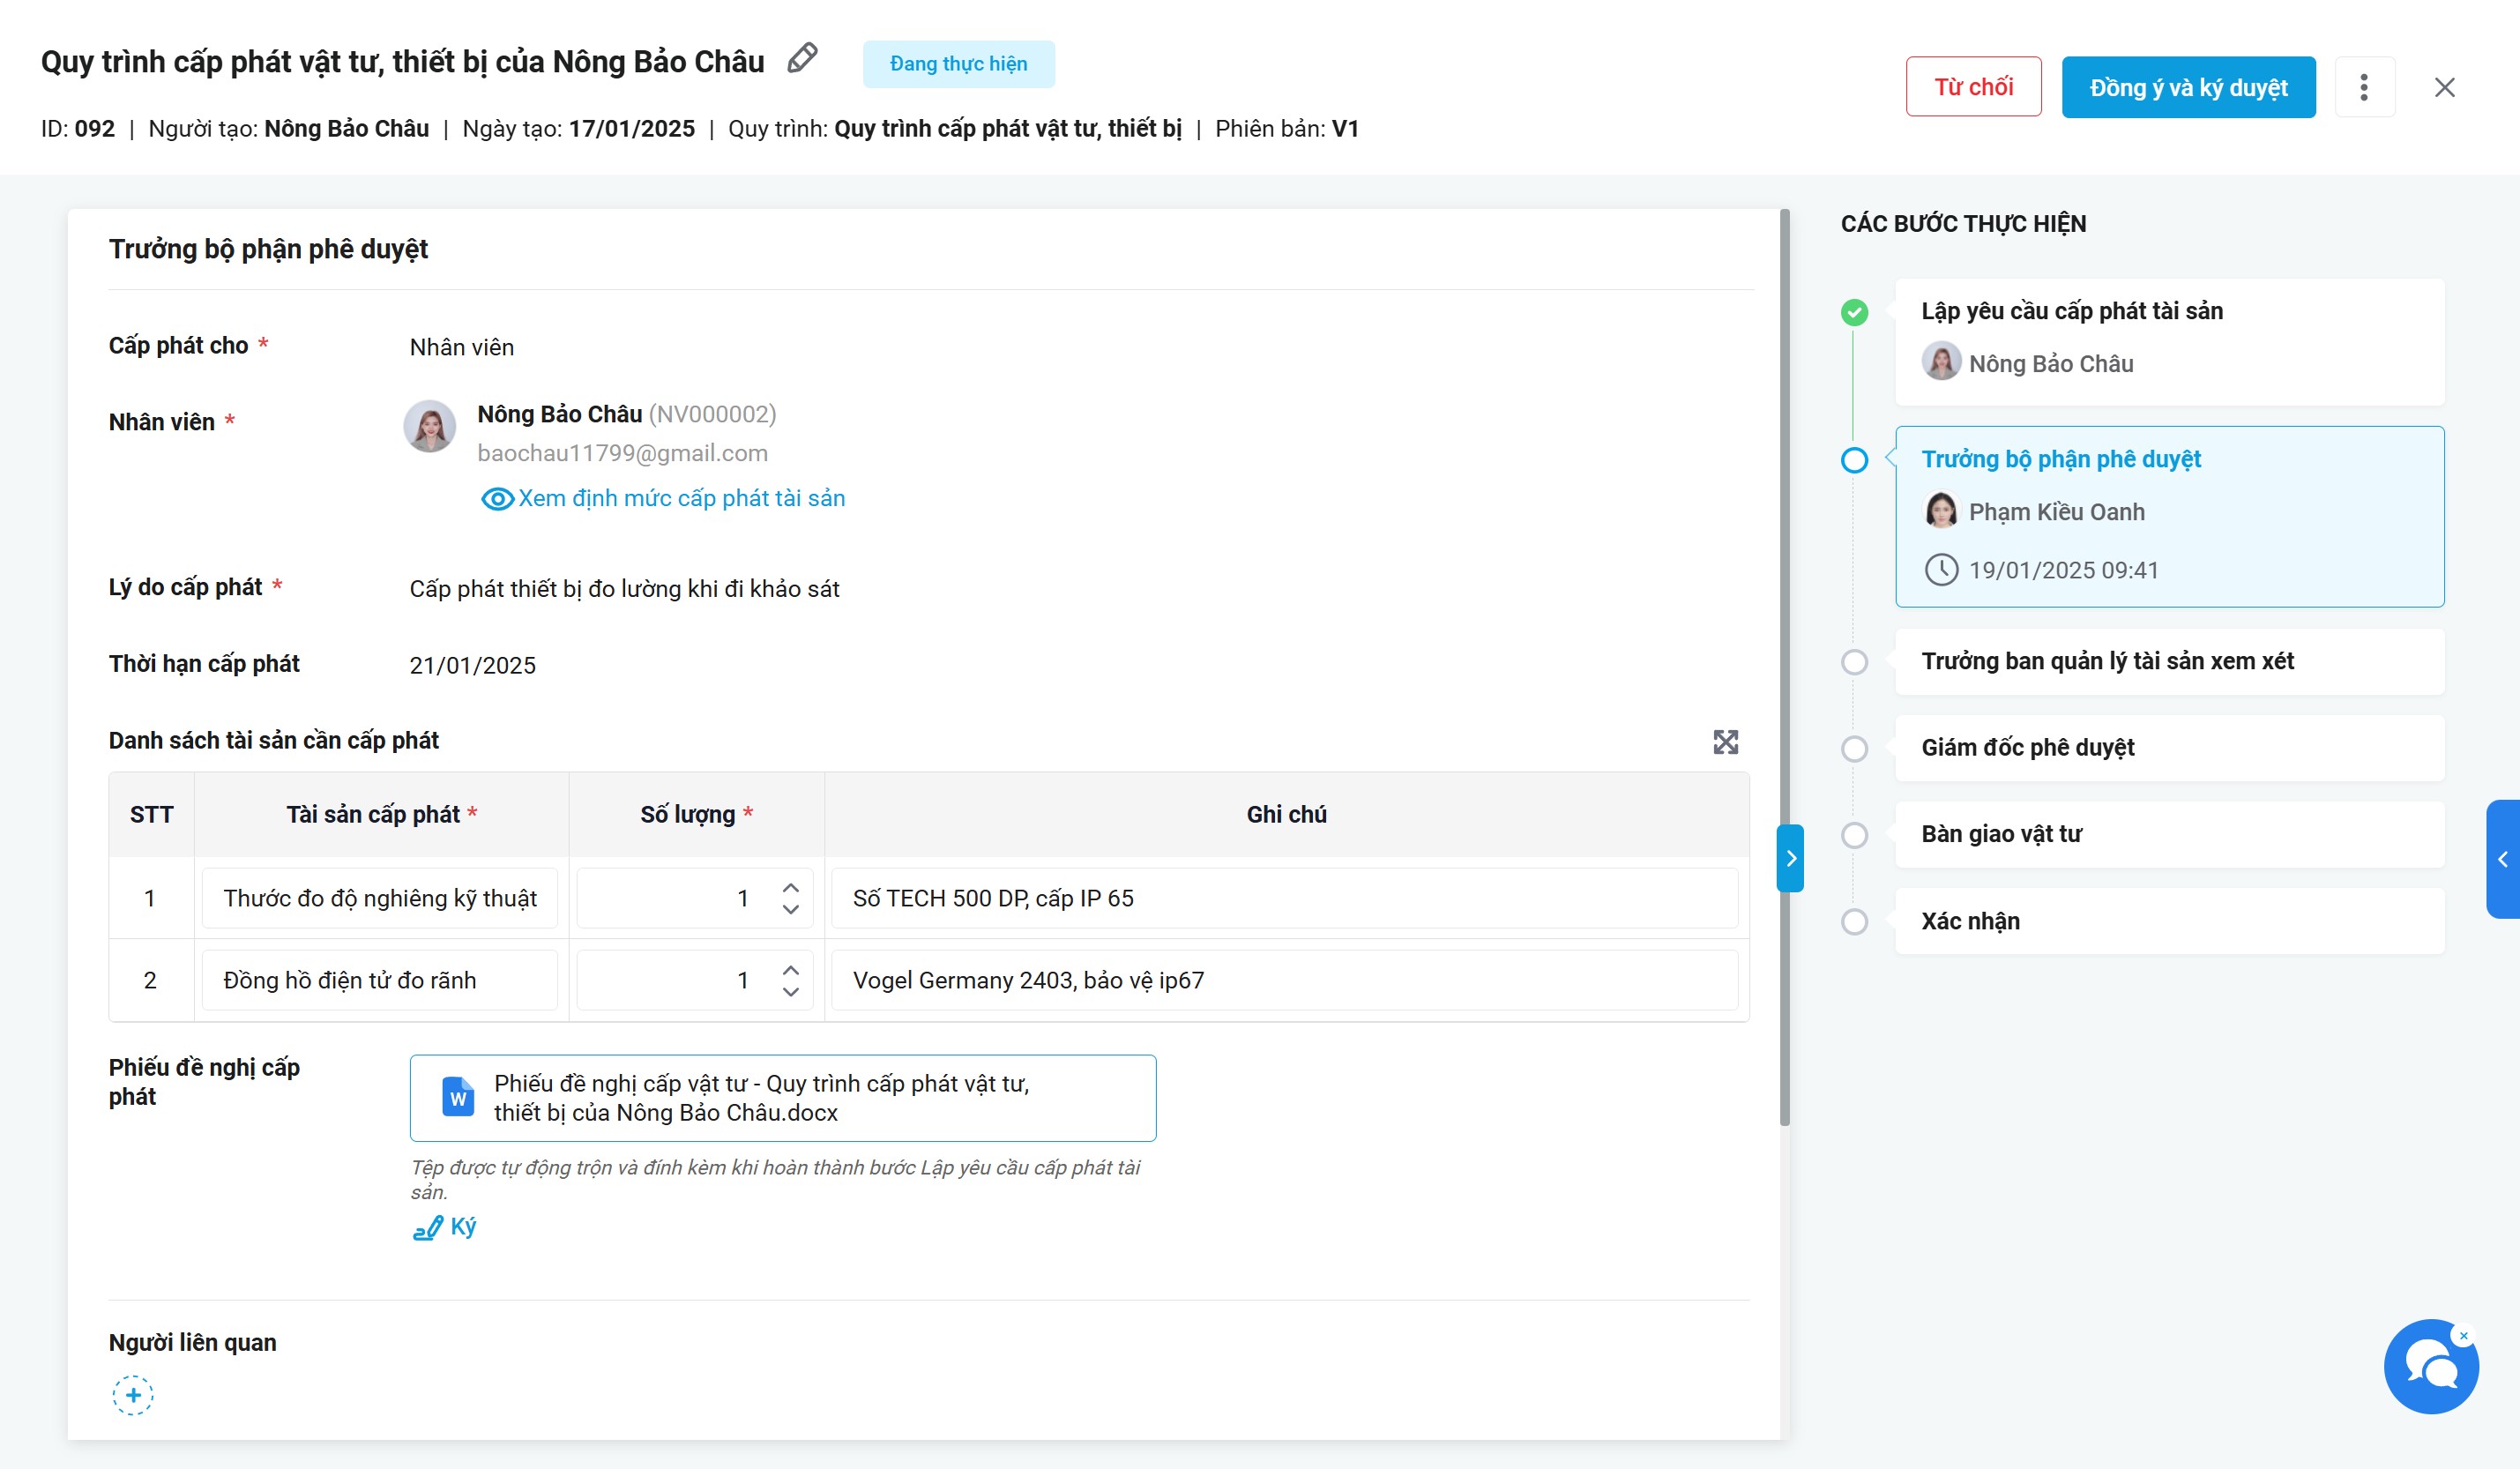Expand the asset table to fullscreen
Viewport: 2520px width, 1469px height.
point(1725,742)
